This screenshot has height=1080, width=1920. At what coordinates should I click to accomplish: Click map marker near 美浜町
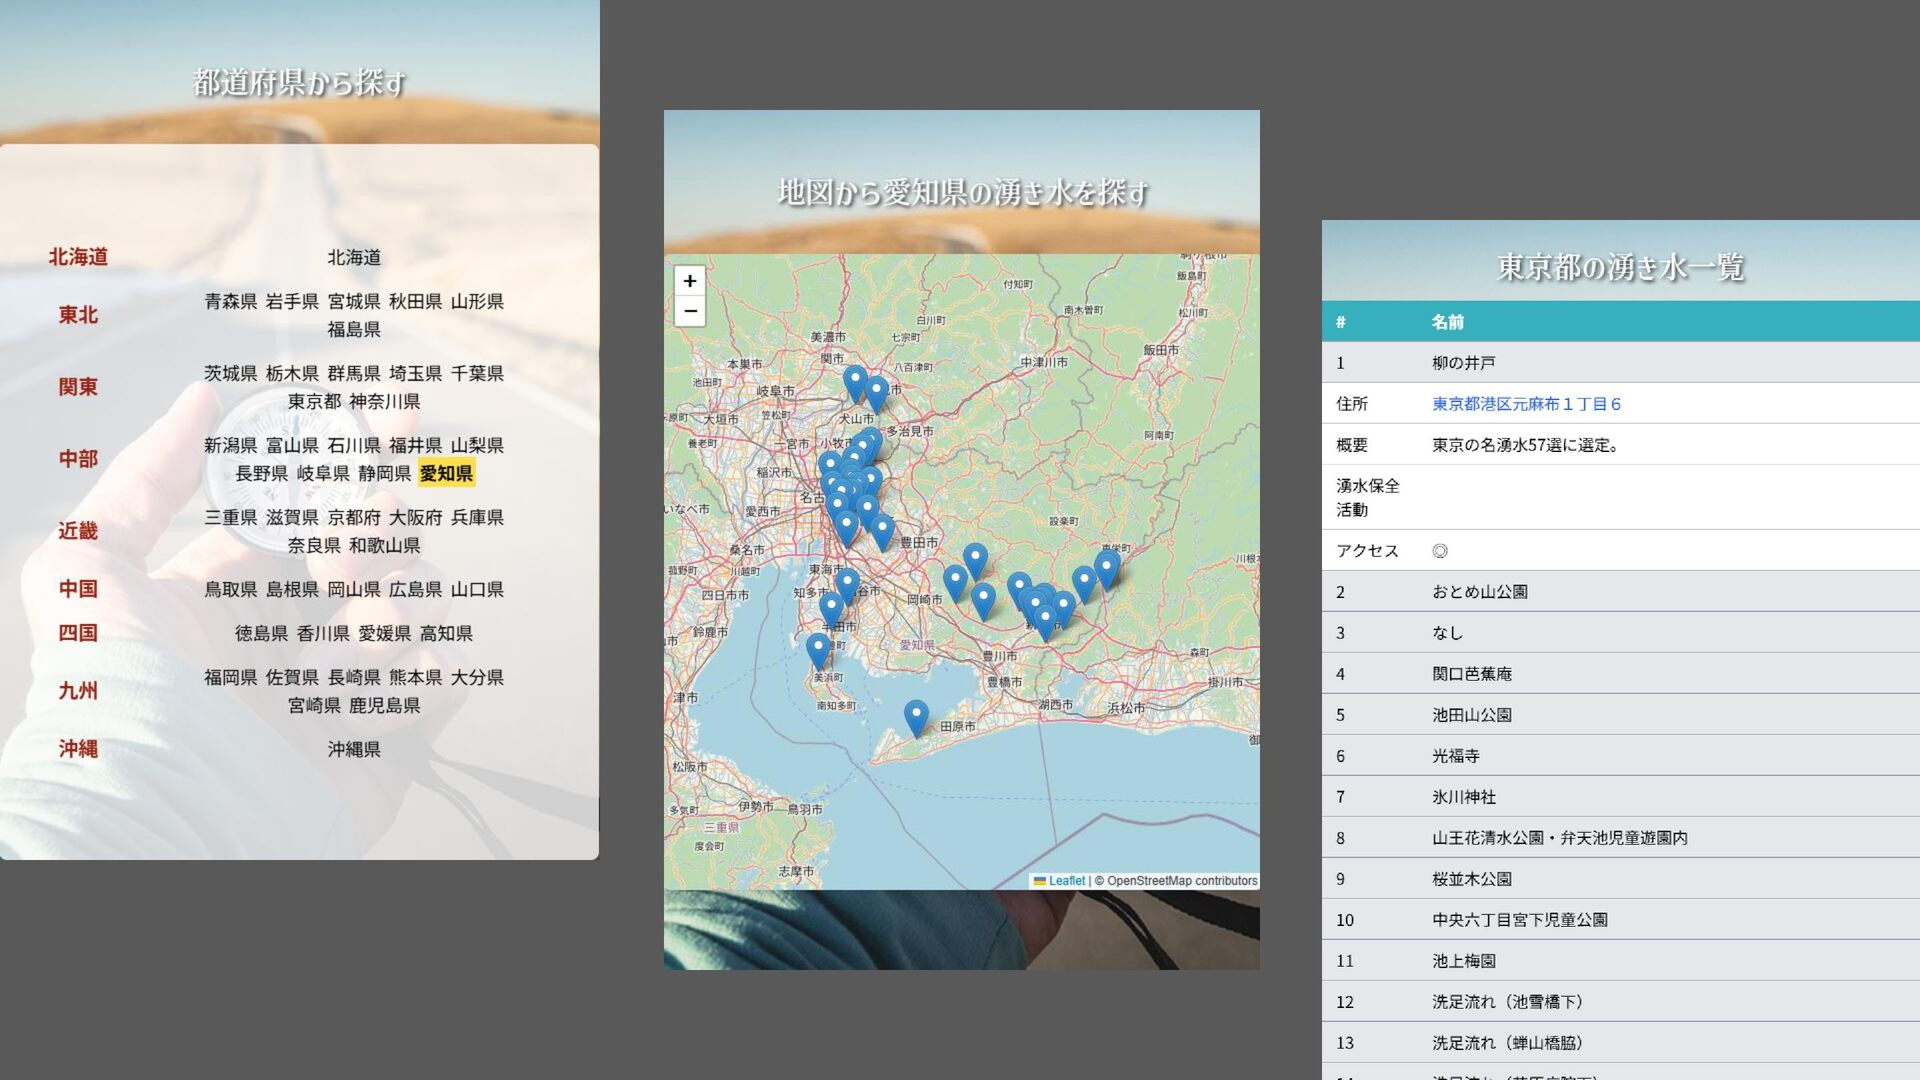click(x=818, y=649)
